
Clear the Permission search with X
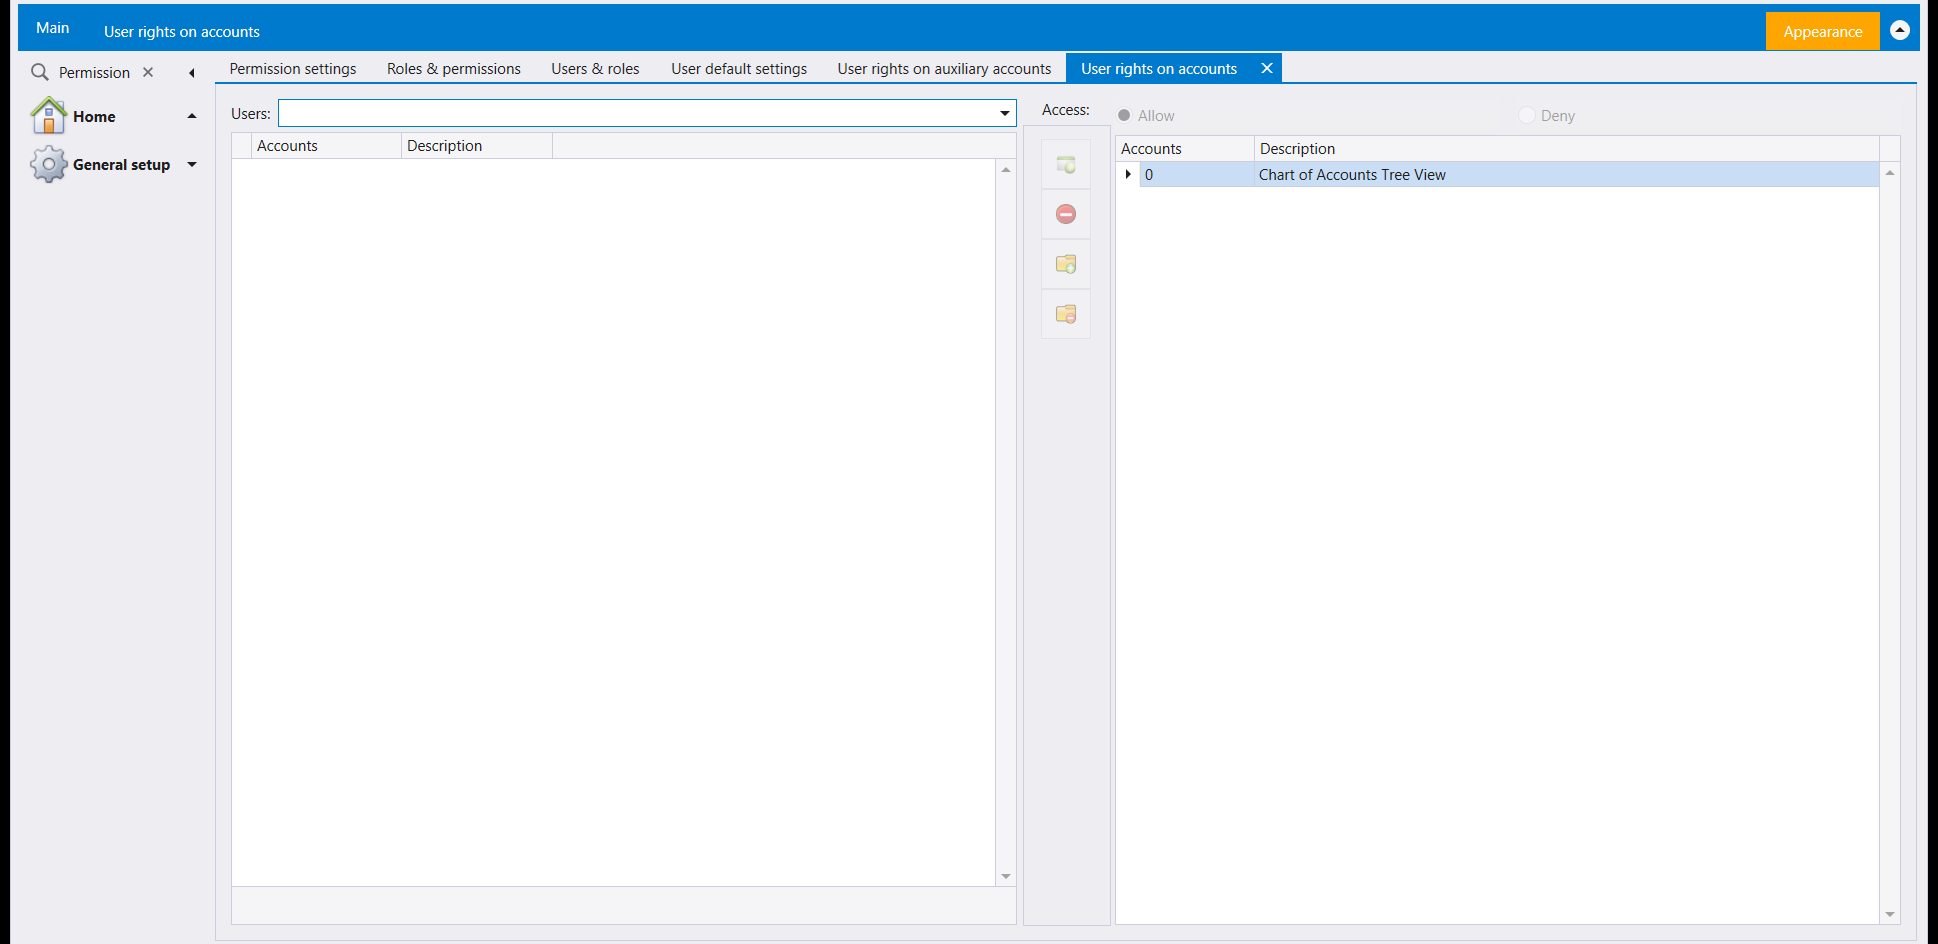148,72
